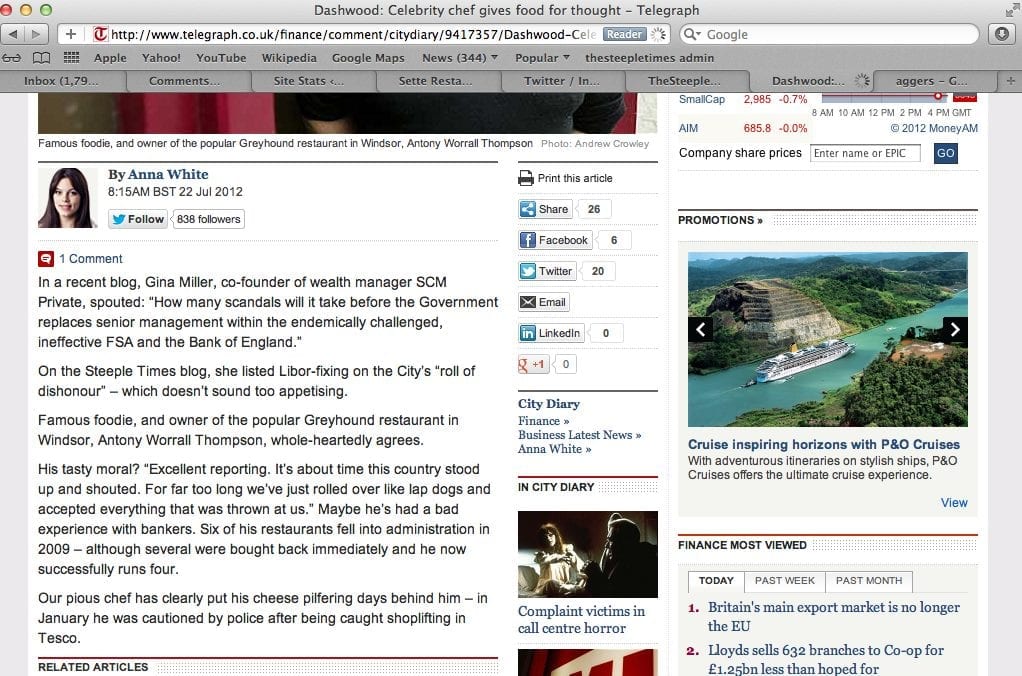
Task: Click the Google +1 button
Action: click(533, 364)
